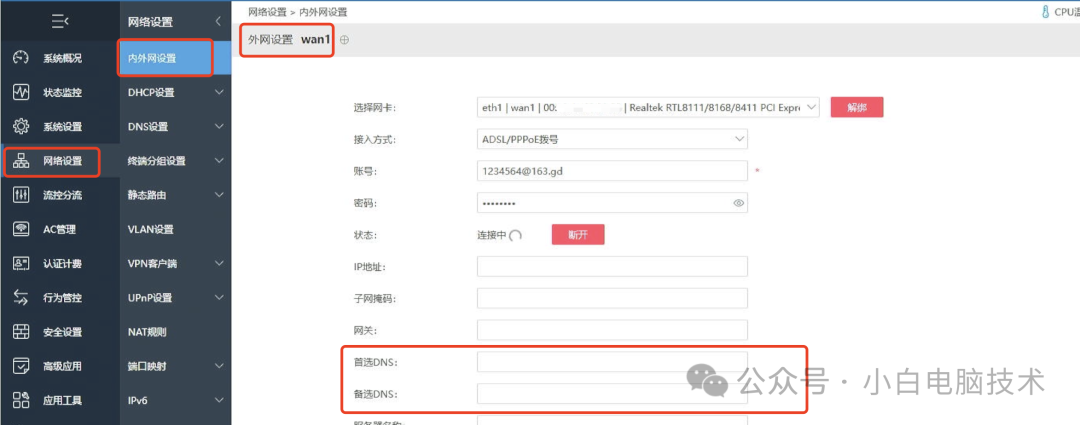Click 内外网设置 in the breadcrumb

click(x=323, y=12)
